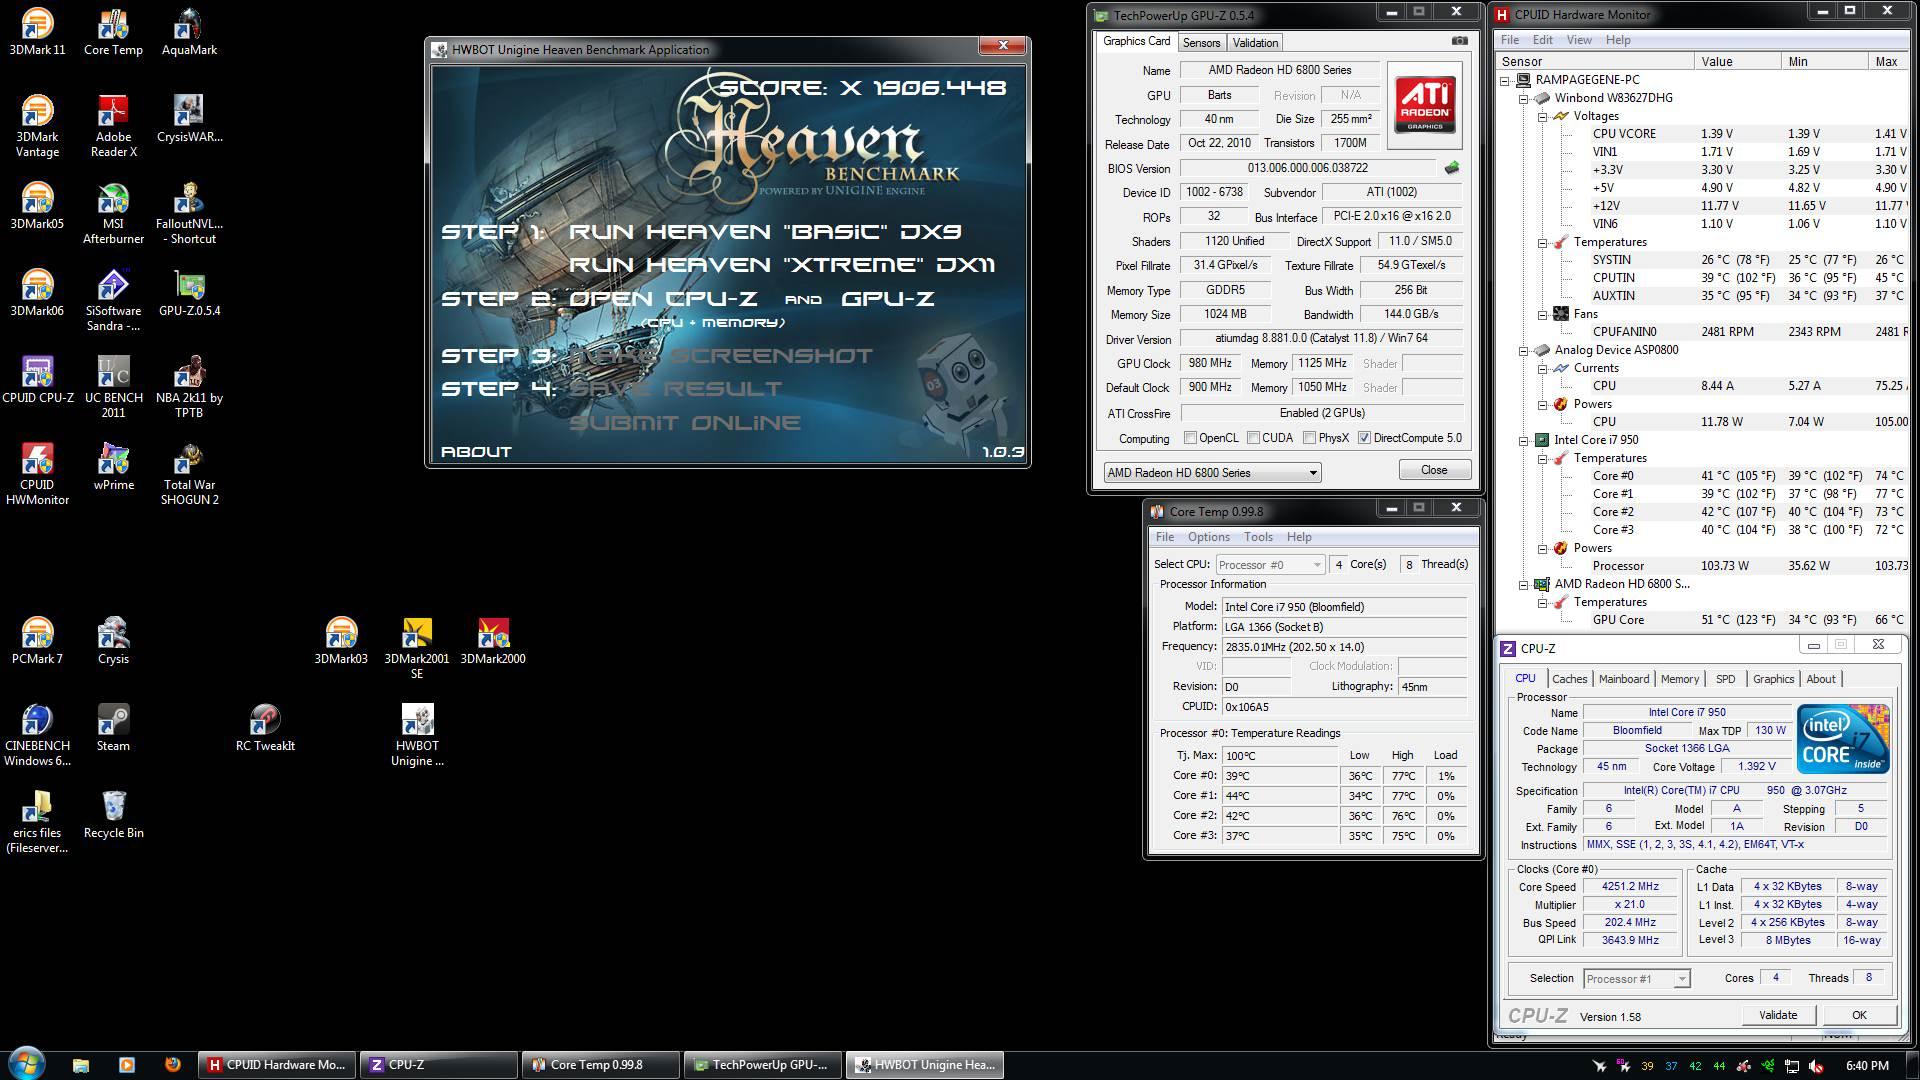Image resolution: width=1920 pixels, height=1080 pixels.
Task: Click the CPU VCORE row in HWMonitor
Action: [1700, 134]
